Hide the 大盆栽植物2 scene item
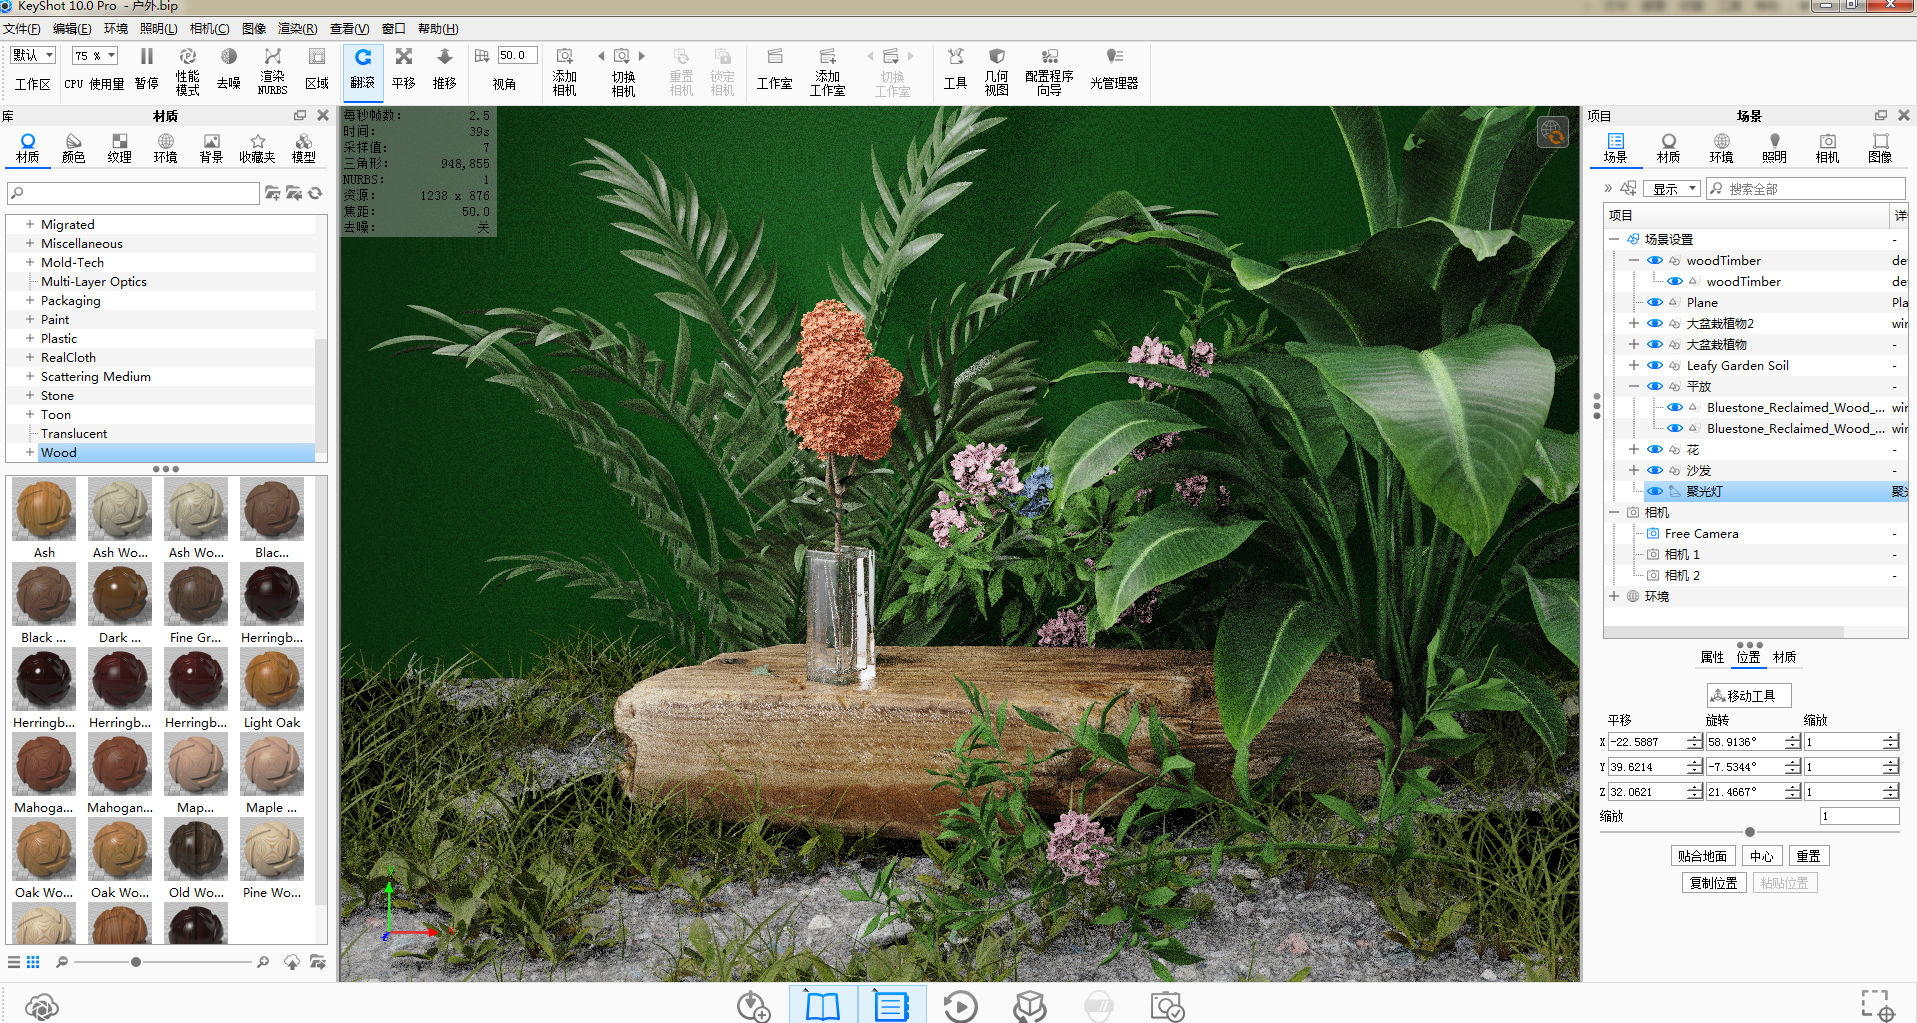This screenshot has width=1917, height=1023. [x=1655, y=323]
